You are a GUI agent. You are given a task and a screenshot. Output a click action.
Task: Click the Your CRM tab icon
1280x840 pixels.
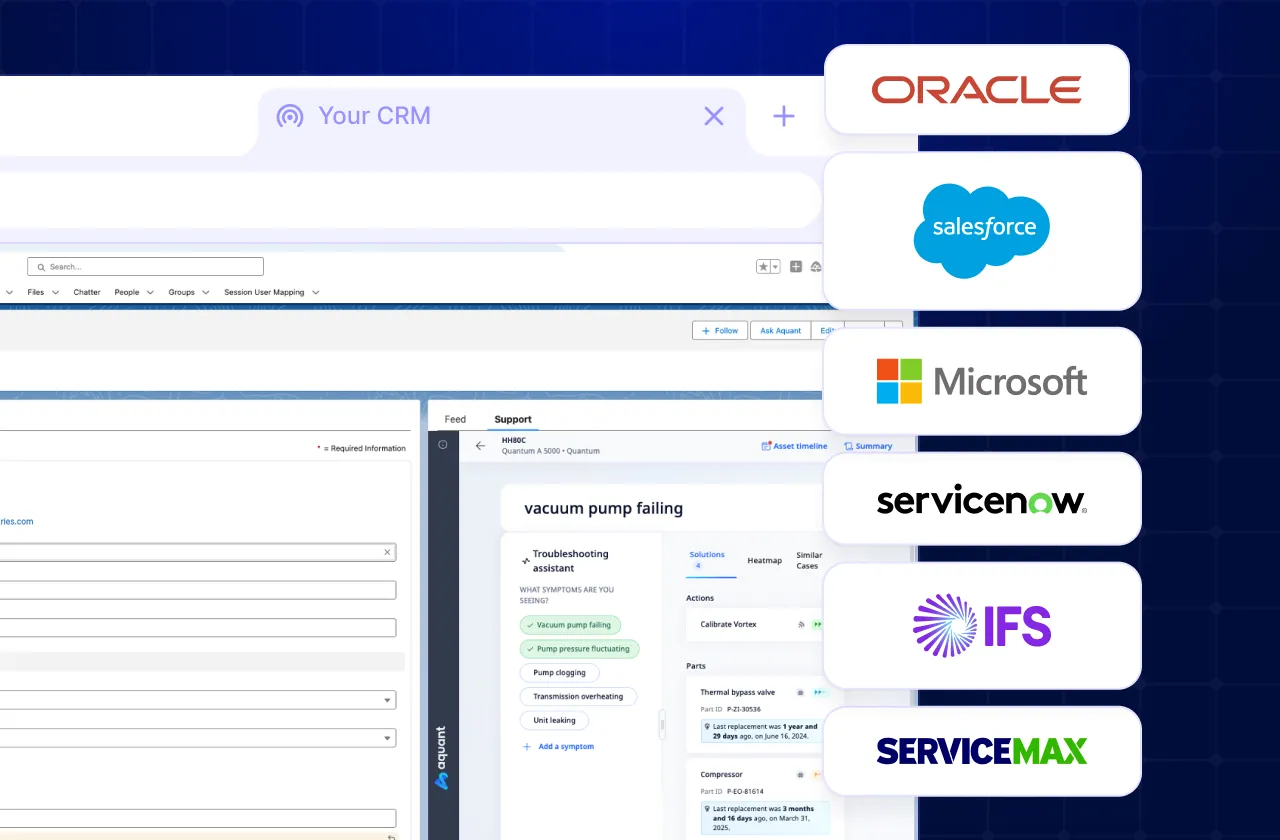(x=290, y=116)
